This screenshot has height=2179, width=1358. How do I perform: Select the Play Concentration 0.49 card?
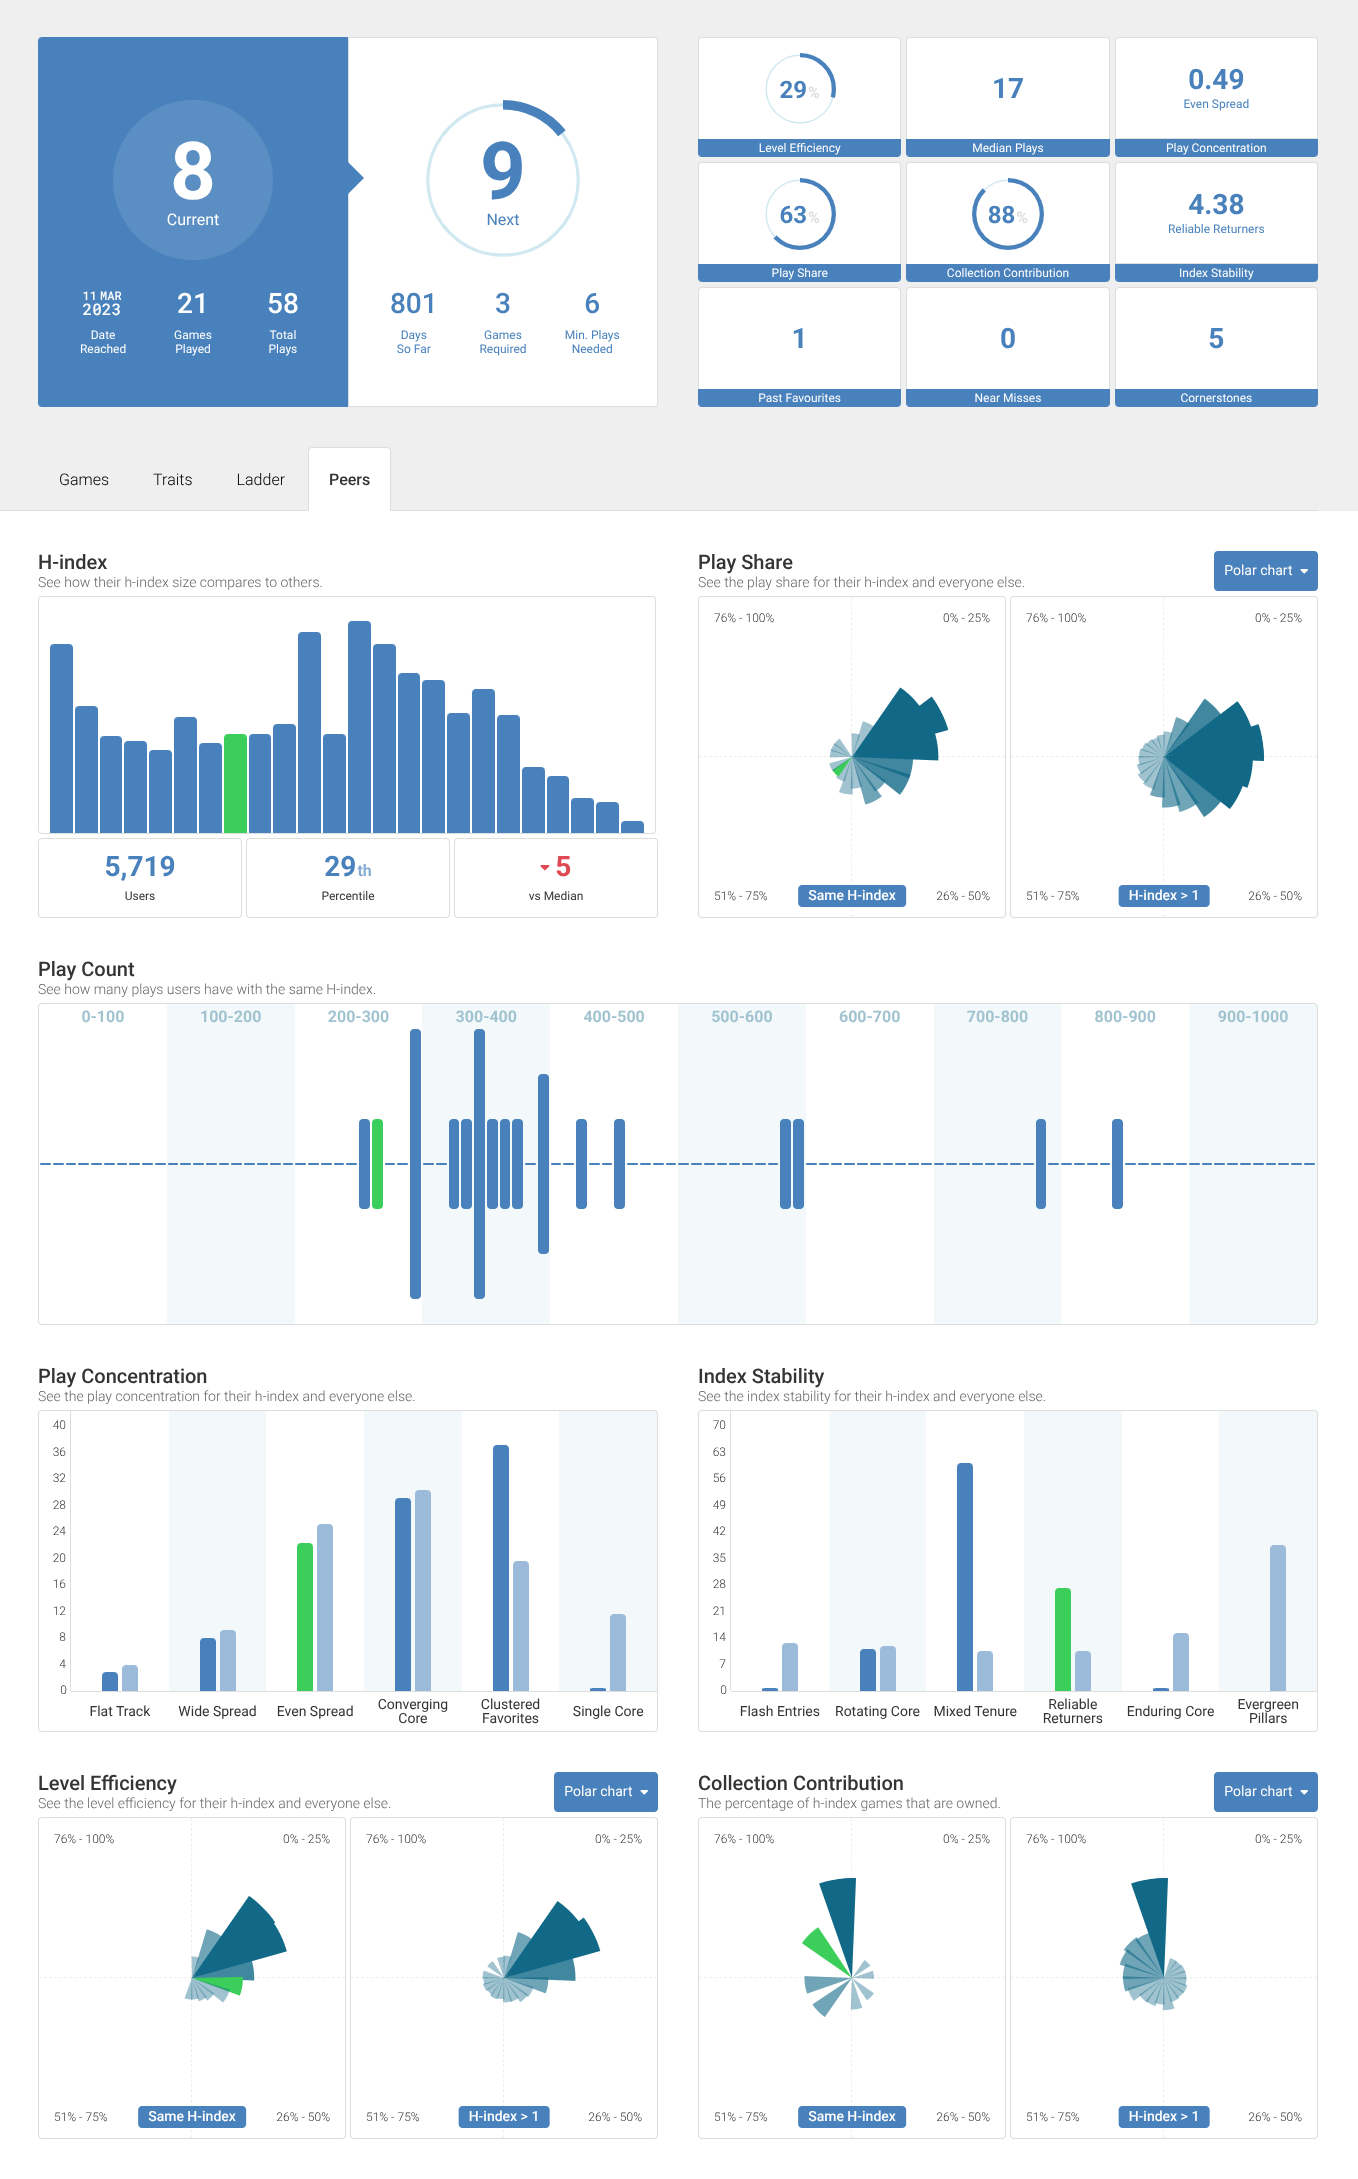tap(1216, 97)
